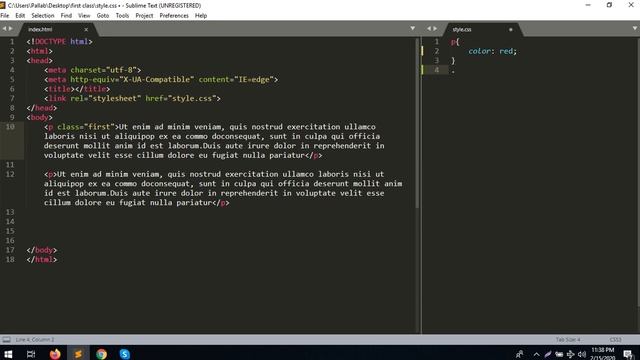This screenshot has height=360, width=640.
Task: Open the Selection menu
Action: [43, 16]
